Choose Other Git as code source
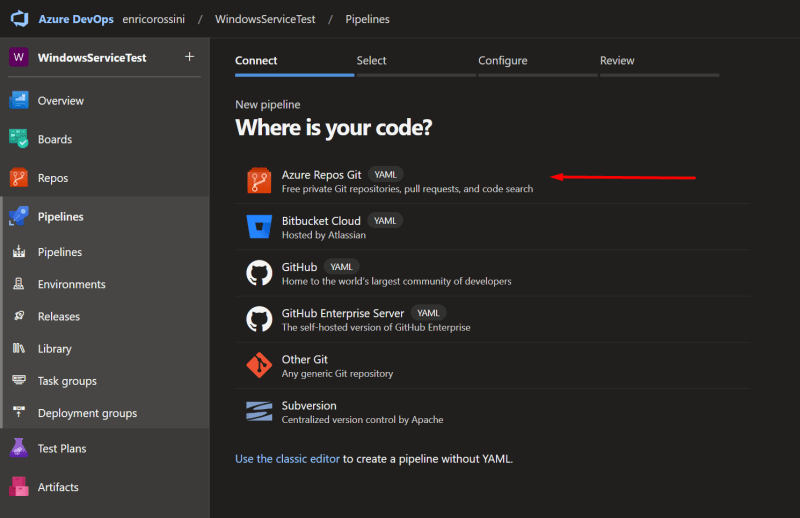 (305, 360)
